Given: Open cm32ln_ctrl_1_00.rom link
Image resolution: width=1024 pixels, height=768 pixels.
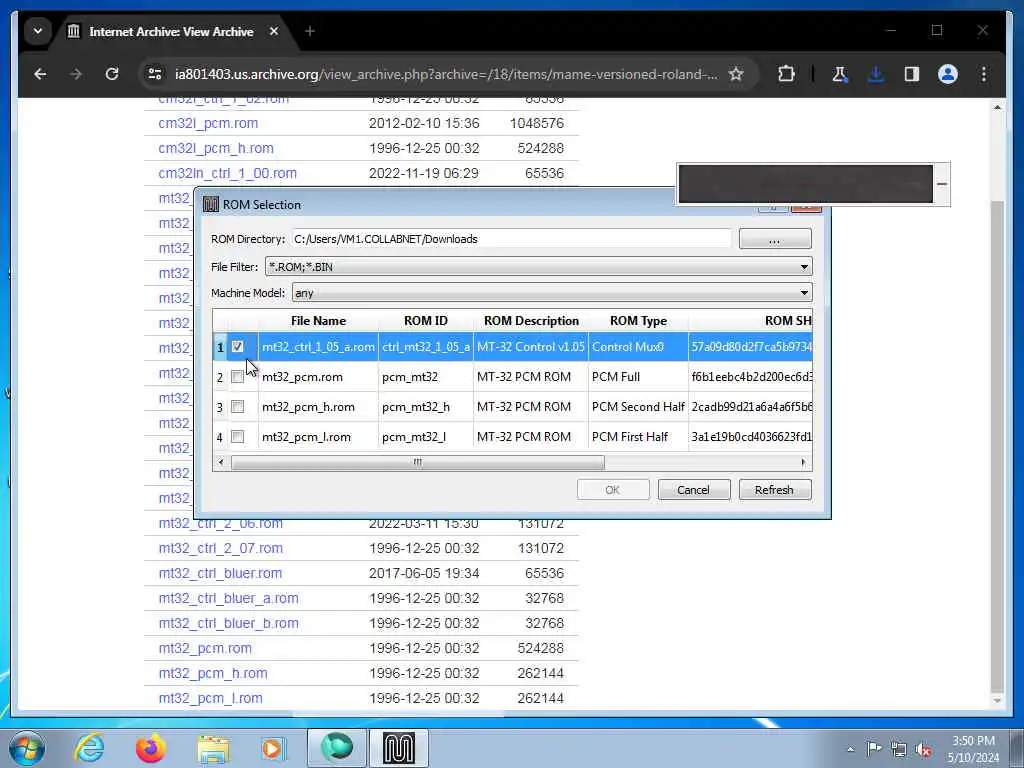Looking at the screenshot, I should [227, 173].
